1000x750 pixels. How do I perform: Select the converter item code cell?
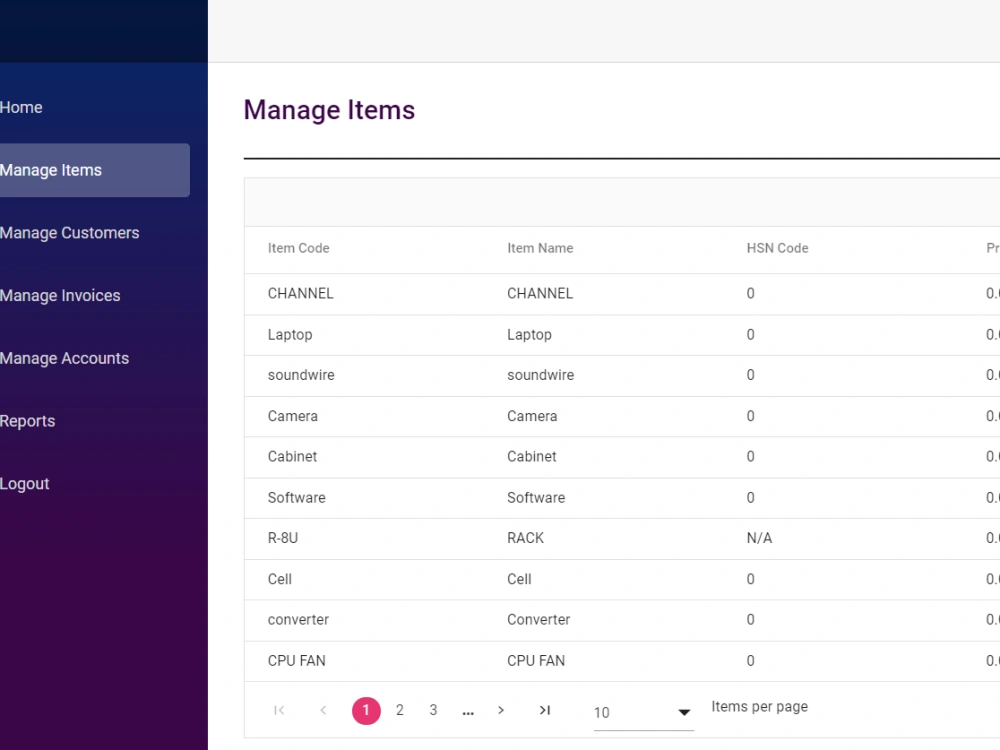tap(298, 620)
